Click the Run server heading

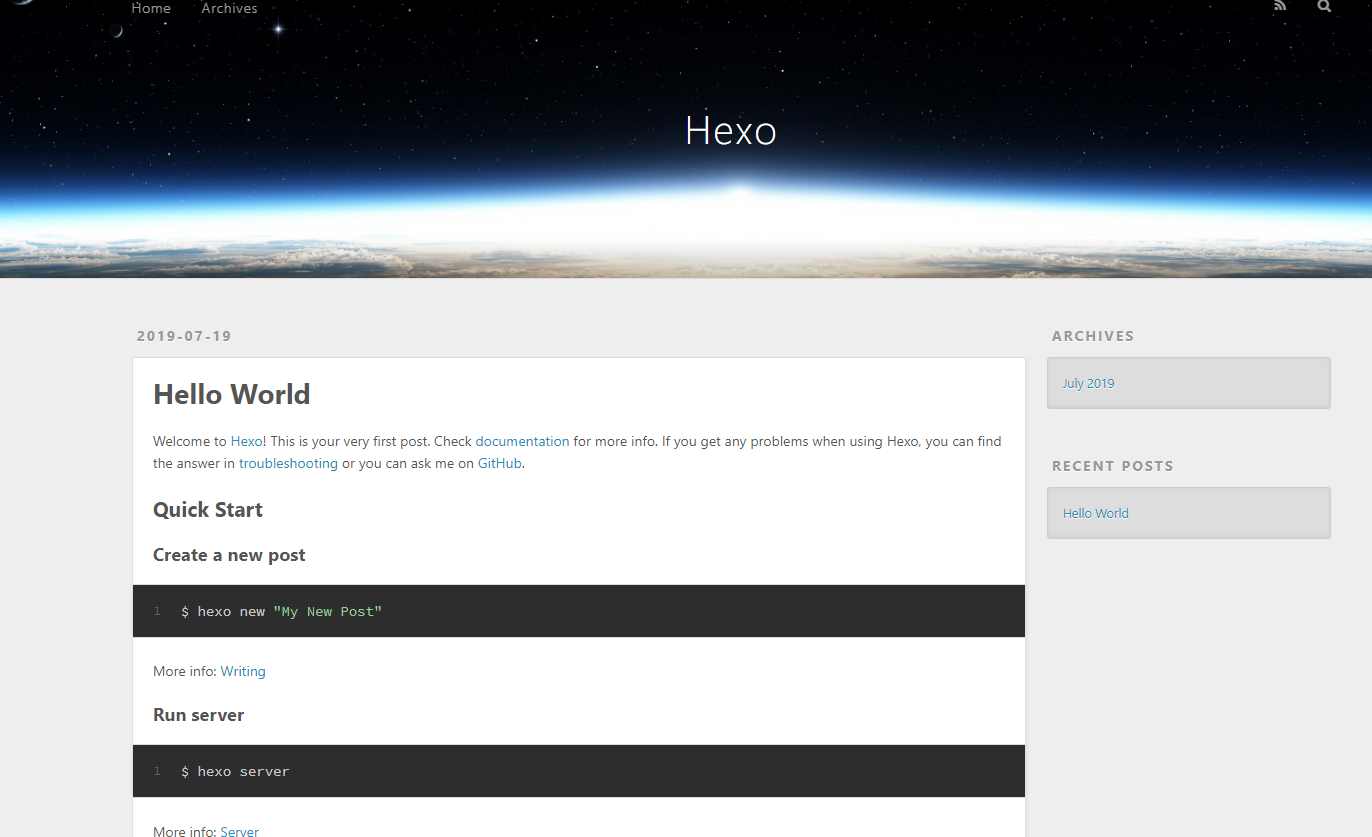198,715
